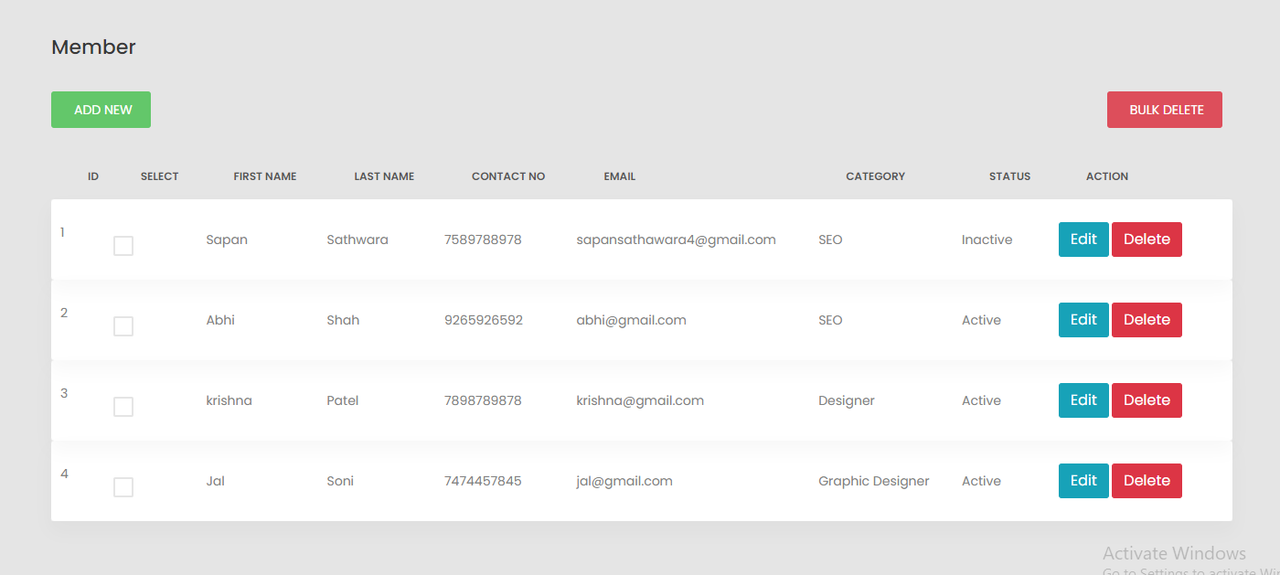Click the SEO category in Abhi's row
1280x575 pixels.
click(830, 320)
